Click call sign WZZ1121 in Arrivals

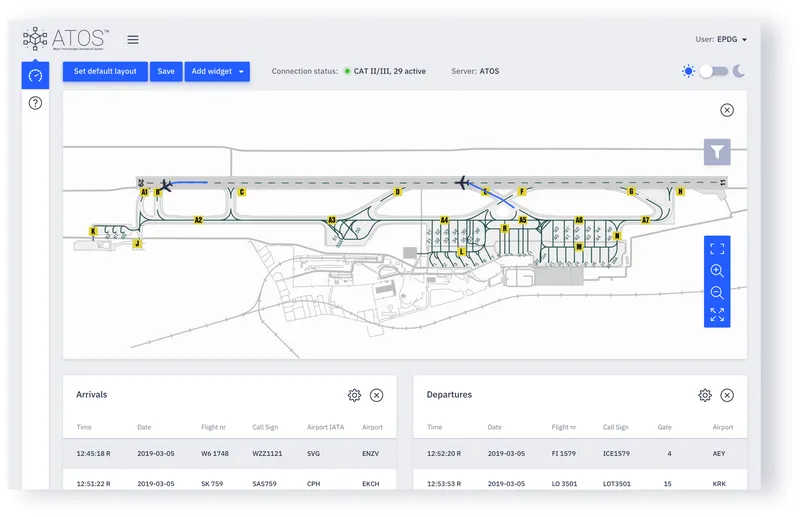point(267,453)
